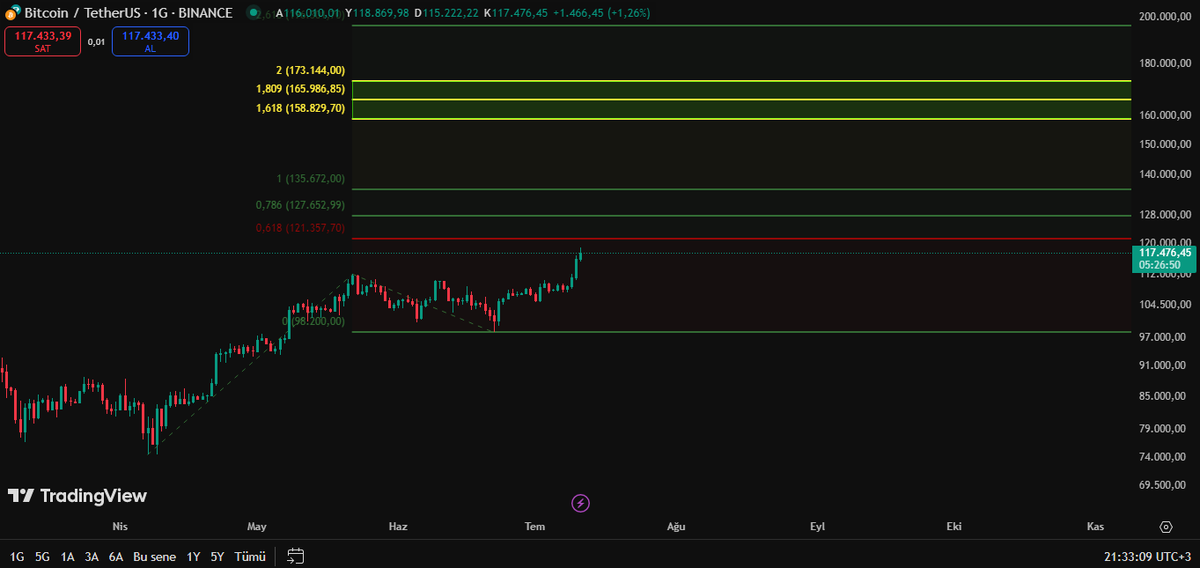Viewport: 1200px width, 568px height.
Task: Click the purple lightning event marker
Action: click(579, 502)
